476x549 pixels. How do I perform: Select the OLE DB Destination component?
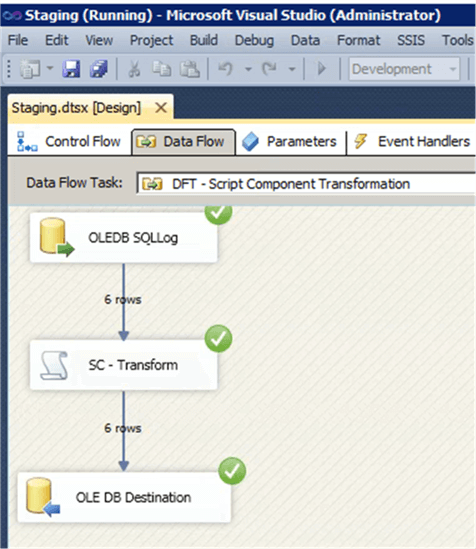click(124, 497)
